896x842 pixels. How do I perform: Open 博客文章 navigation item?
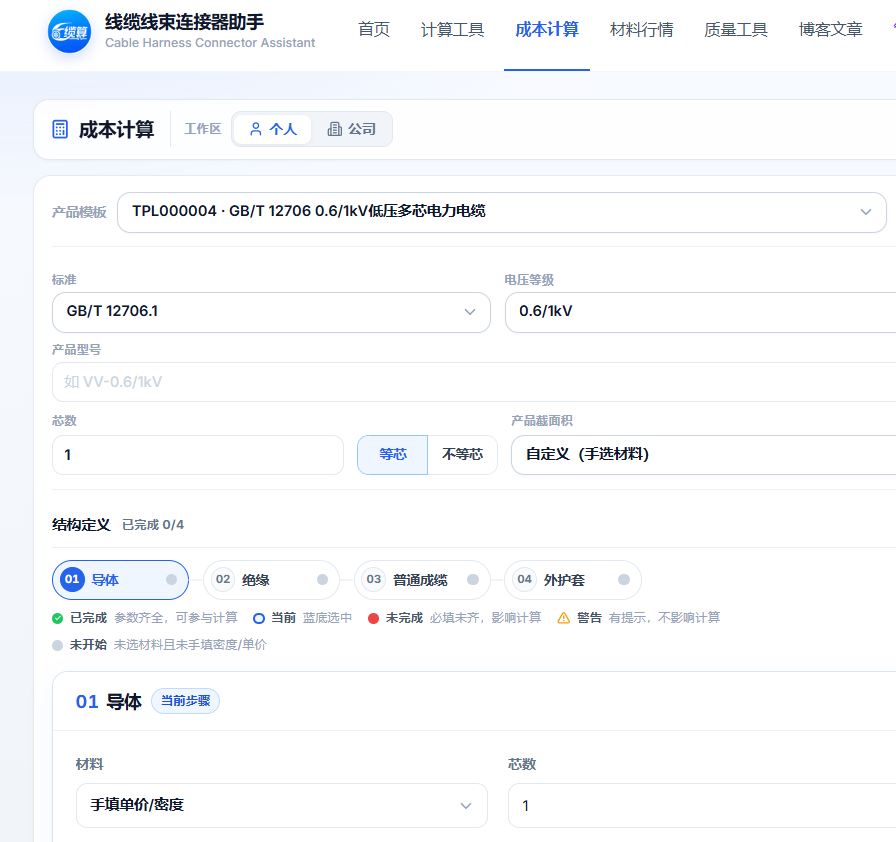(x=830, y=30)
